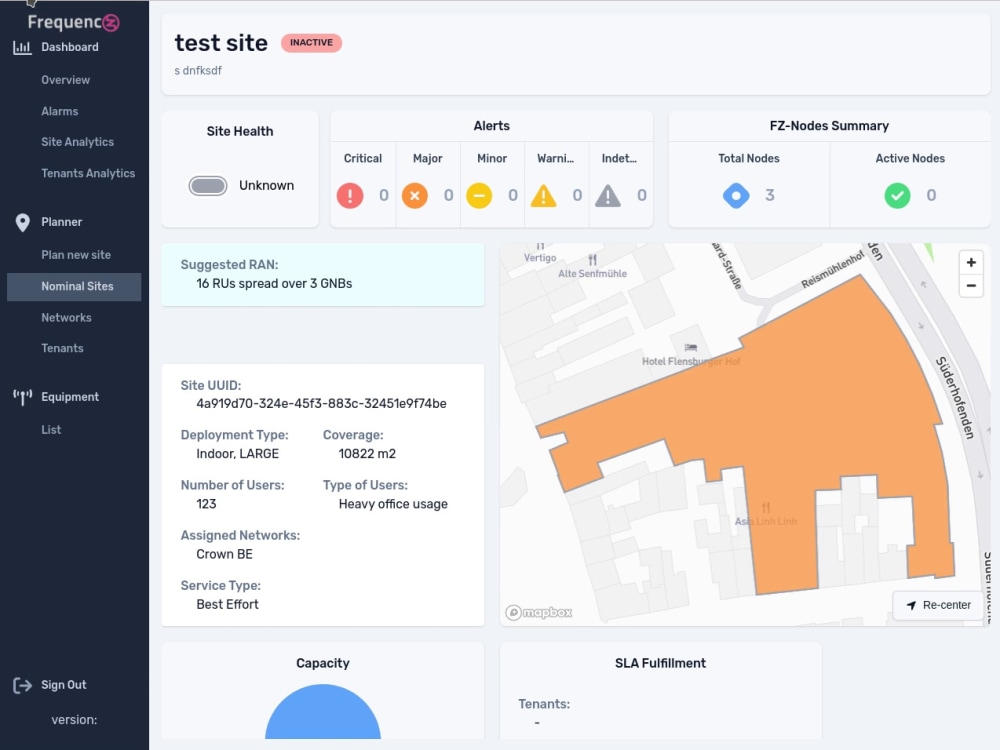Open the Tenants page under Planner
Image resolution: width=1000 pixels, height=750 pixels.
pos(62,349)
